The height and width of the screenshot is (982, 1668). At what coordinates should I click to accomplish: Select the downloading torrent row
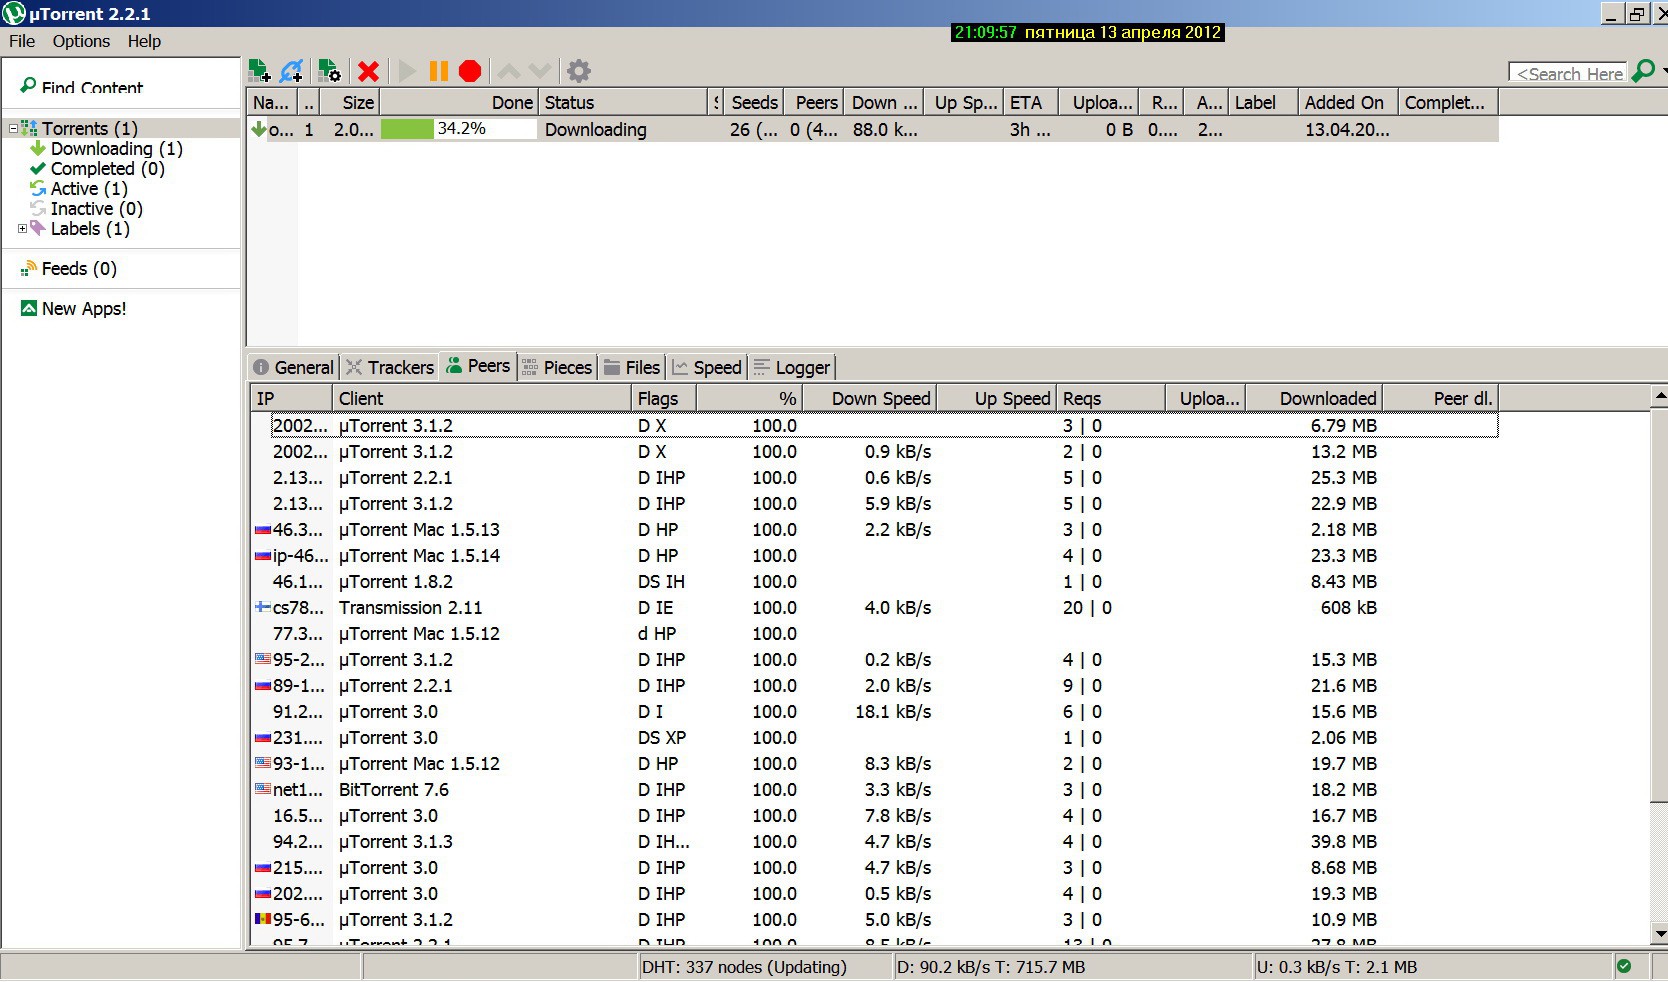pos(872,129)
